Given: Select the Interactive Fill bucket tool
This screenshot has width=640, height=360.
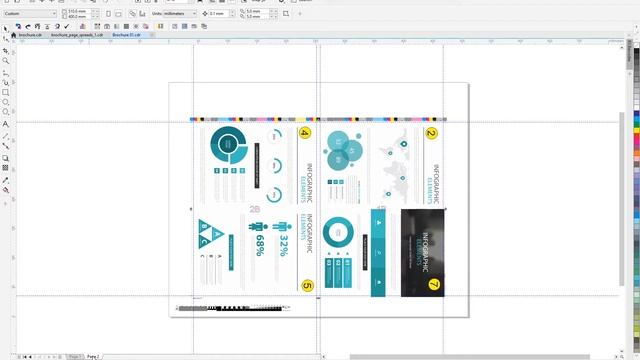Looking at the screenshot, I should coord(5,190).
